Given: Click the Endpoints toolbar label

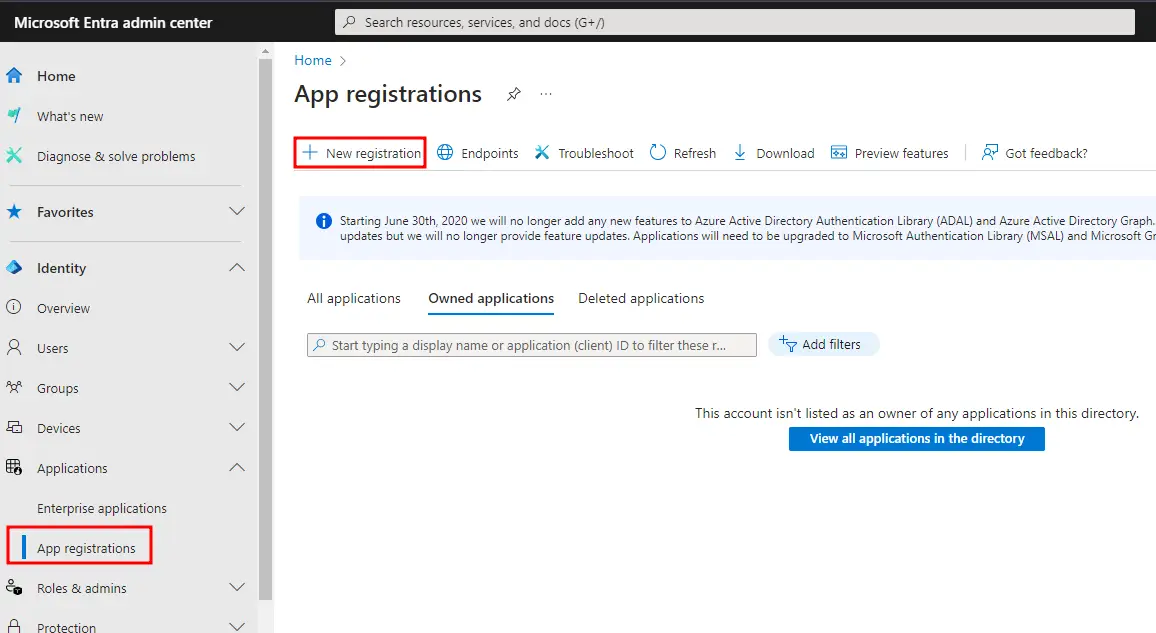Looking at the screenshot, I should (490, 153).
